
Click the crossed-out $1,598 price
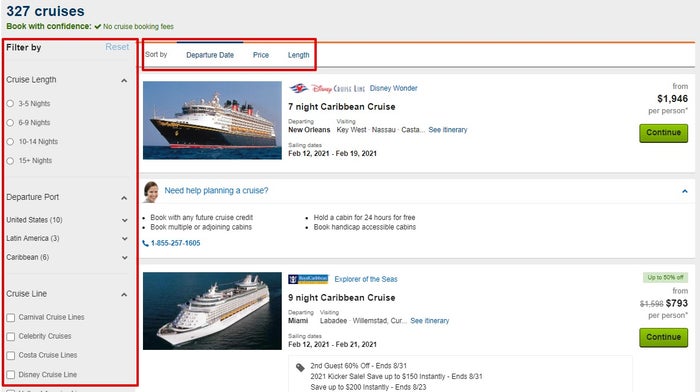tap(651, 304)
